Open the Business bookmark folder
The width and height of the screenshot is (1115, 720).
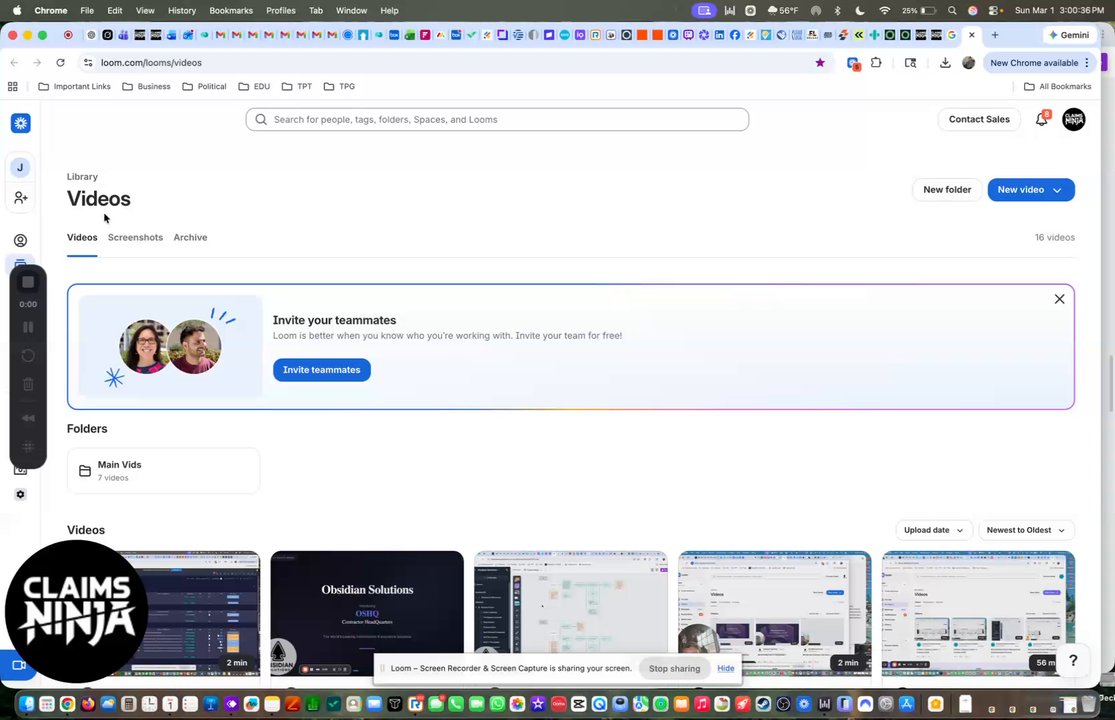146,86
